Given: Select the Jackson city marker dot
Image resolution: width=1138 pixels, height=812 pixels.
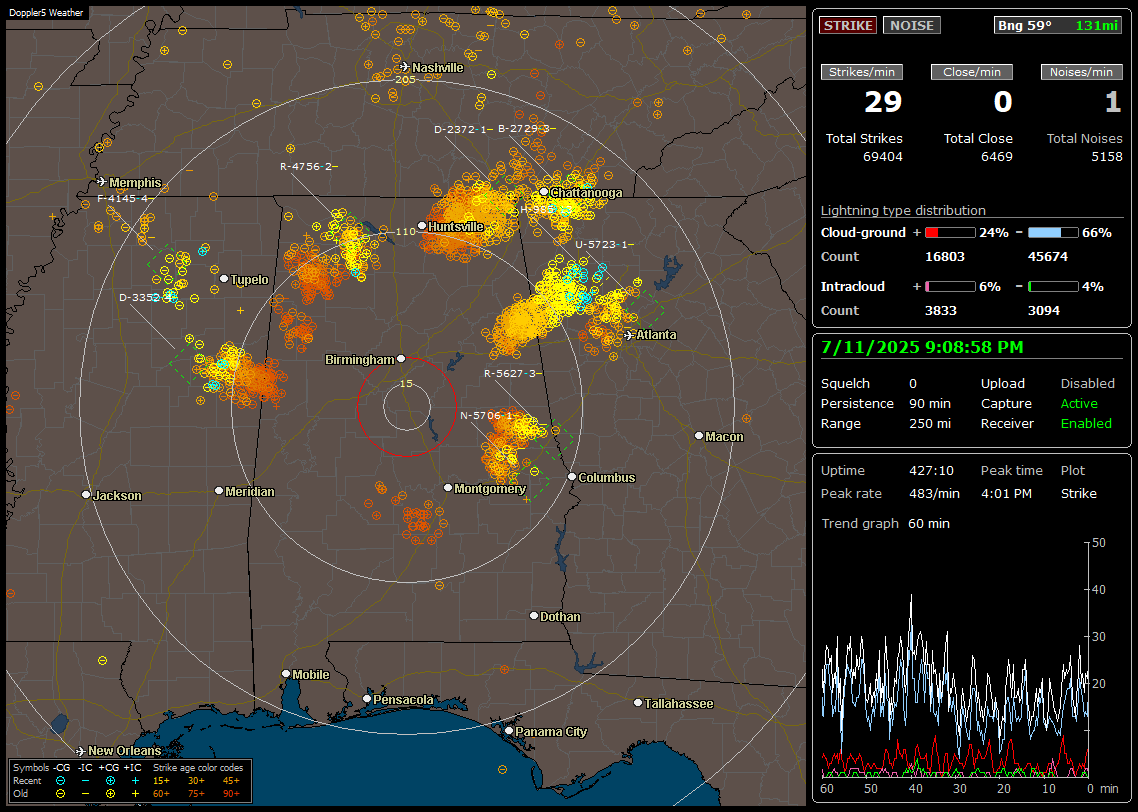Looking at the screenshot, I should 86,494.
